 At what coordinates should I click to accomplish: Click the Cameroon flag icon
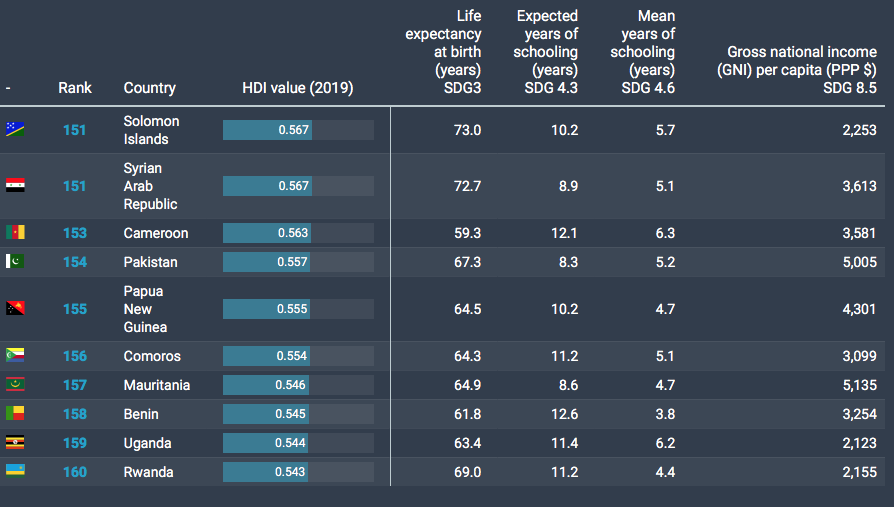(15, 233)
